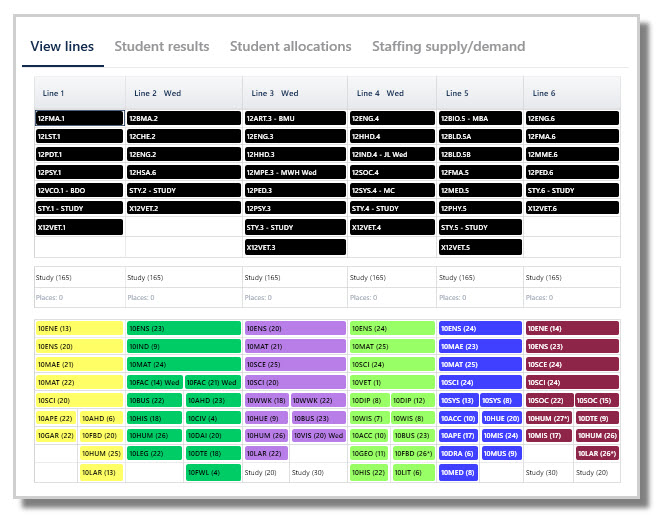Select light green 10VET (1) block
The width and height of the screenshot is (656, 516).
pos(392,383)
